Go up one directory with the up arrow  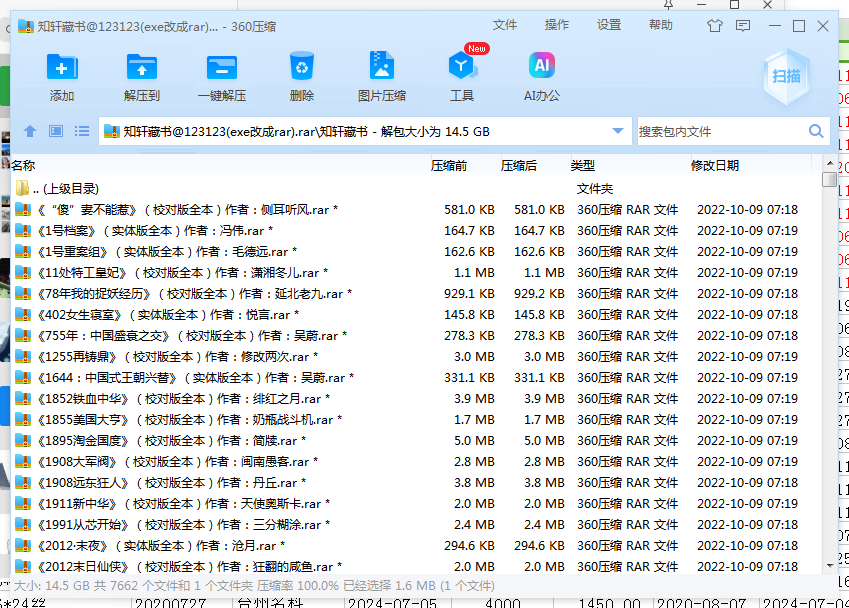click(30, 131)
